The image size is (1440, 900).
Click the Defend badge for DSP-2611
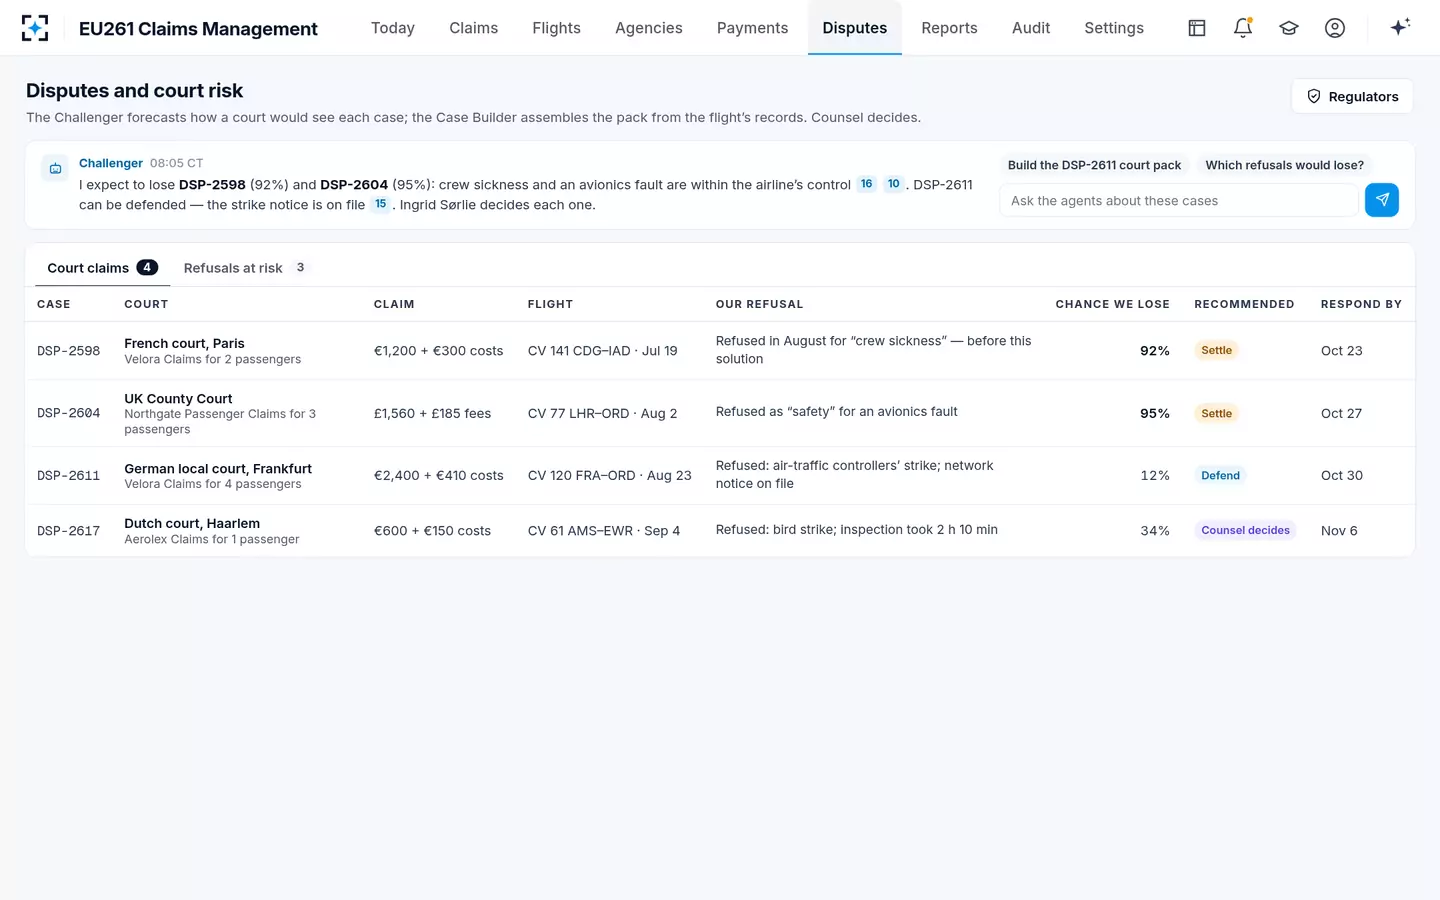click(x=1220, y=475)
